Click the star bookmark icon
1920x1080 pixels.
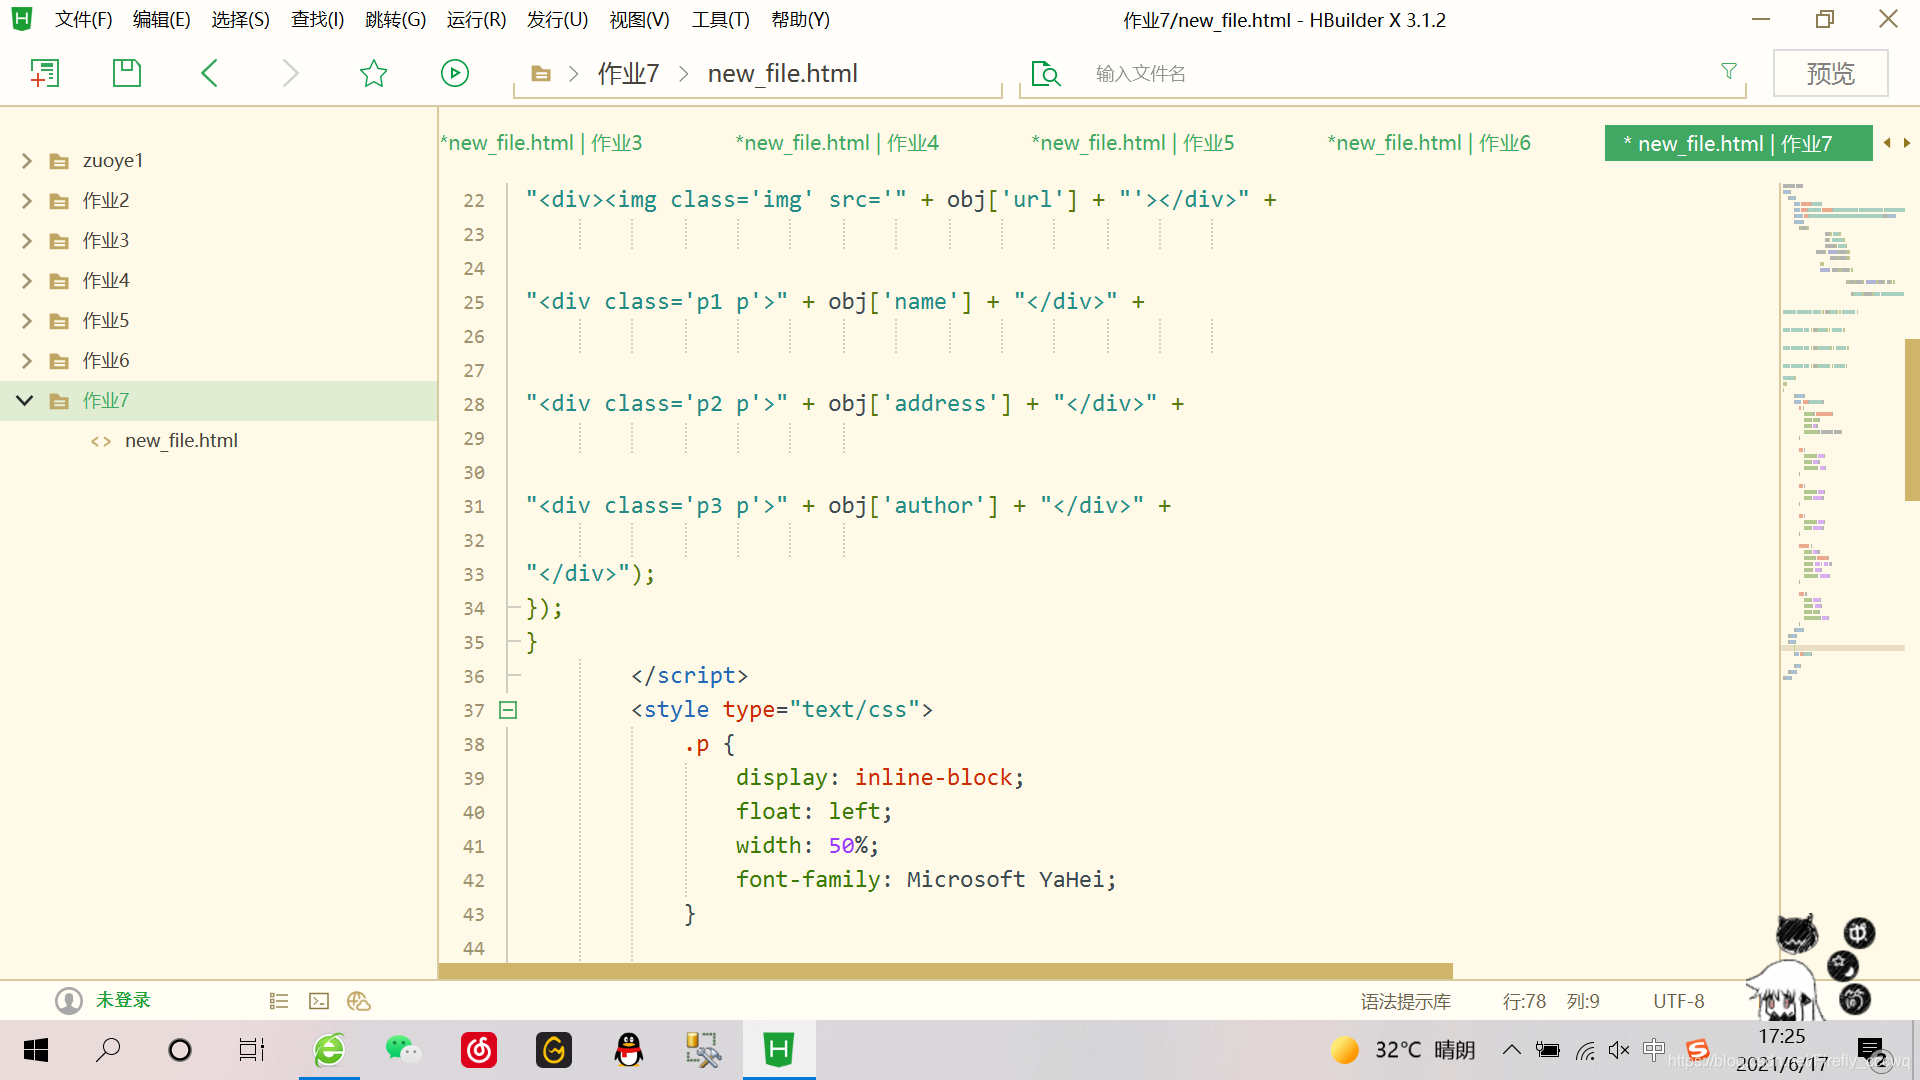[x=373, y=73]
